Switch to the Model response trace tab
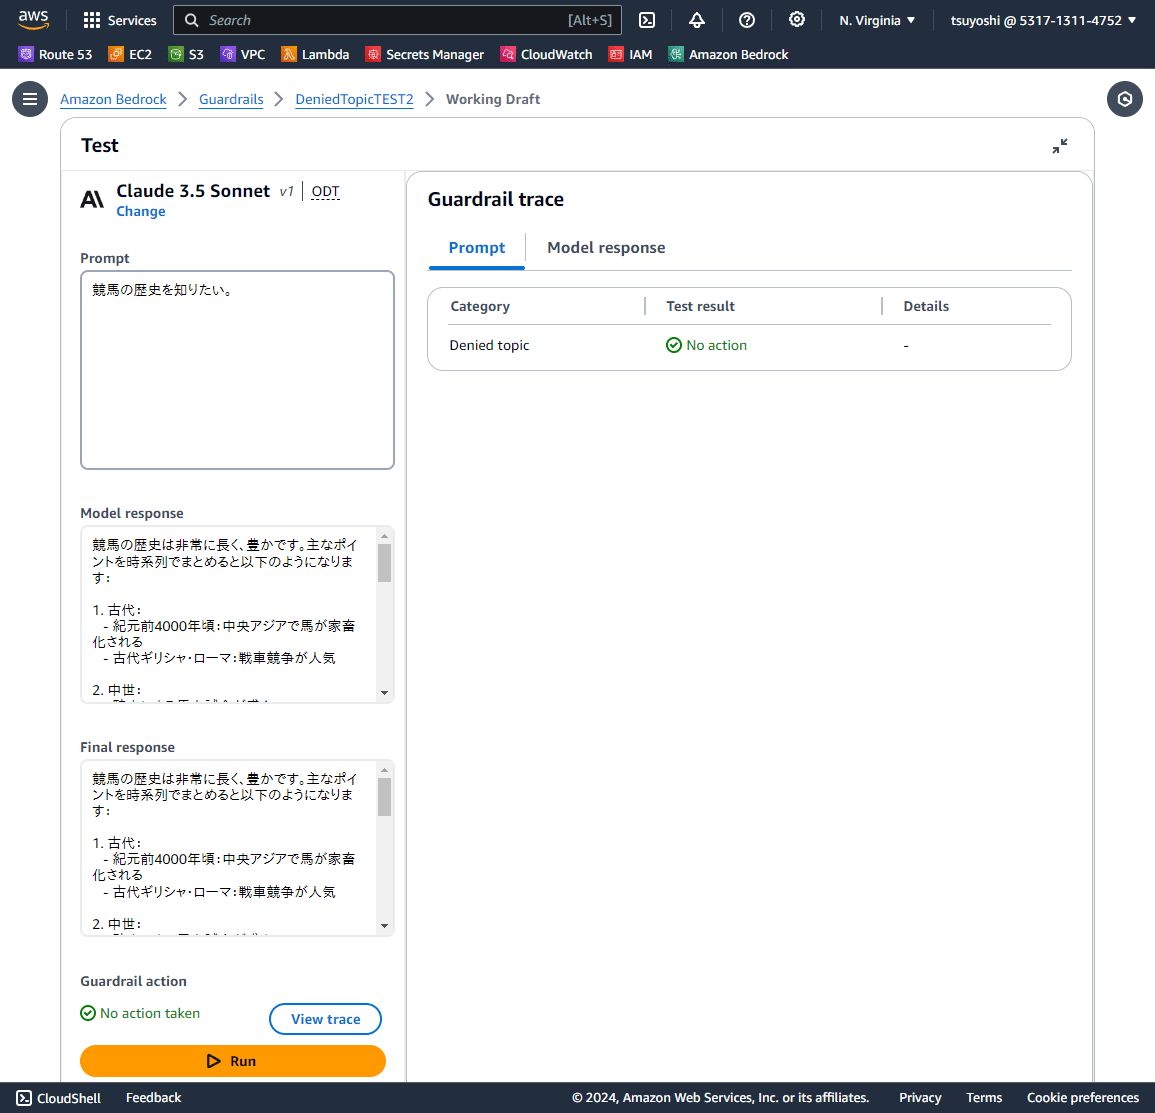 [605, 247]
